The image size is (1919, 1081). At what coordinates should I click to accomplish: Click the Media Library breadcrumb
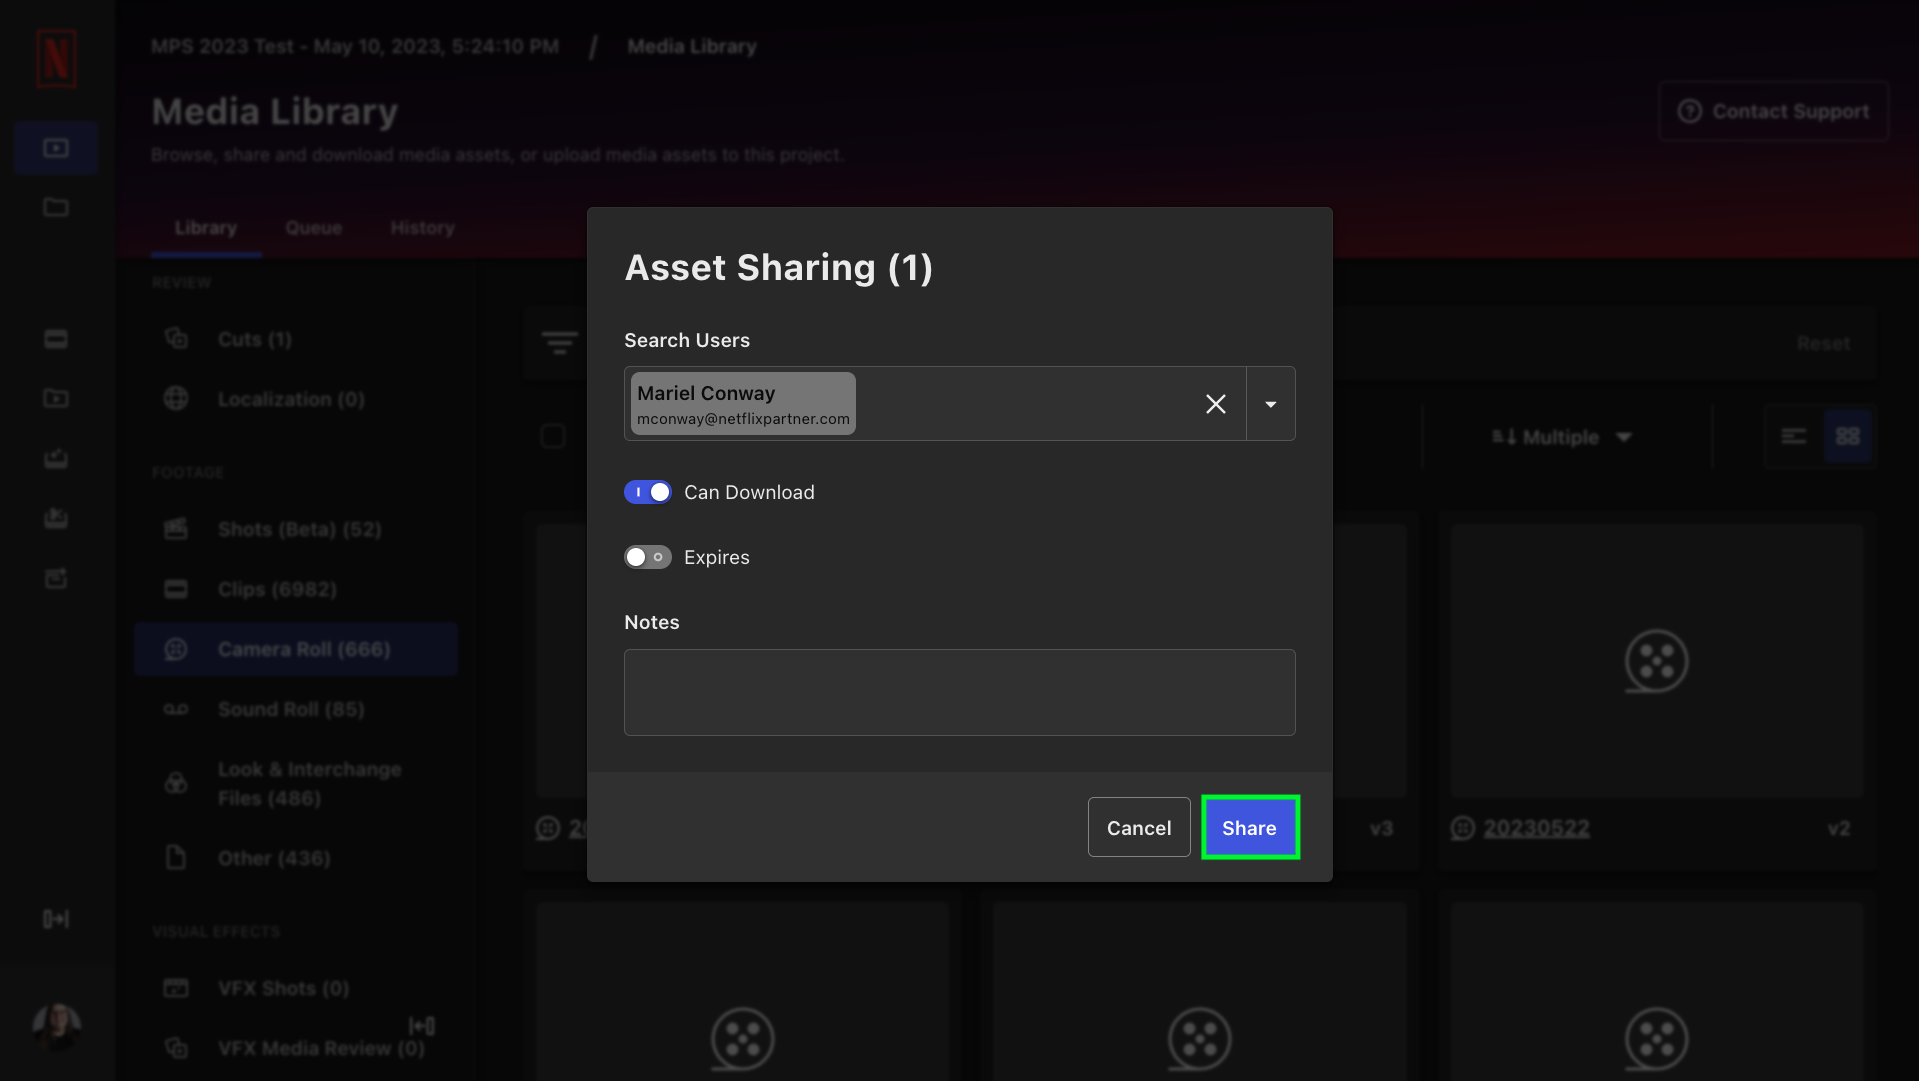click(x=692, y=46)
